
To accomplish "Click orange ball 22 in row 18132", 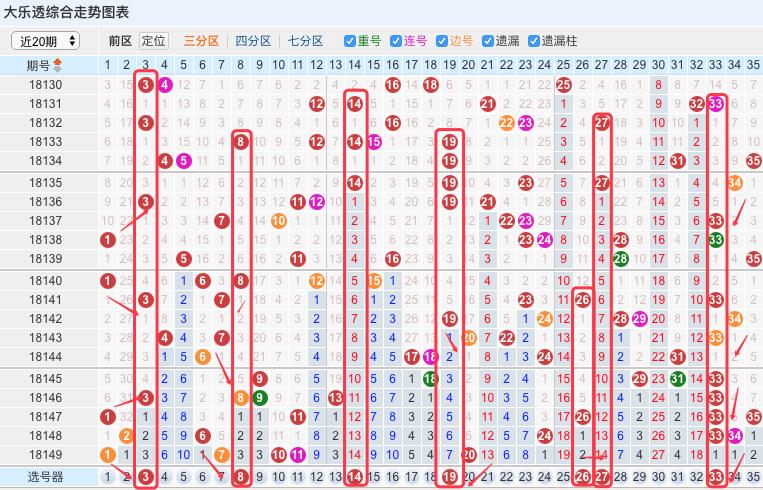I will tap(507, 123).
